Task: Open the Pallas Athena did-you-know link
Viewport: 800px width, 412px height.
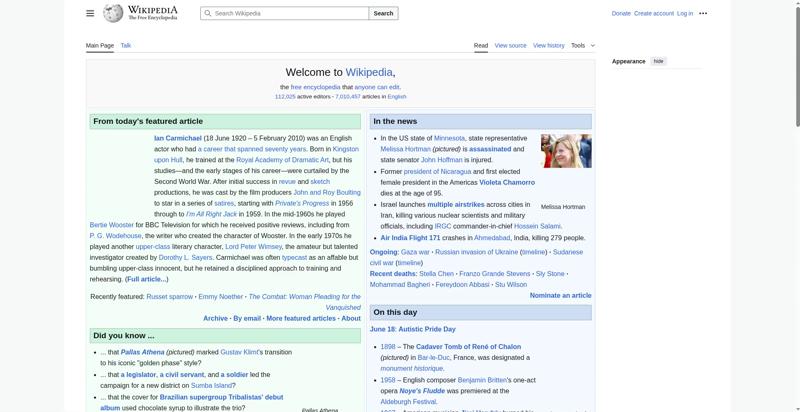Action: (142, 352)
